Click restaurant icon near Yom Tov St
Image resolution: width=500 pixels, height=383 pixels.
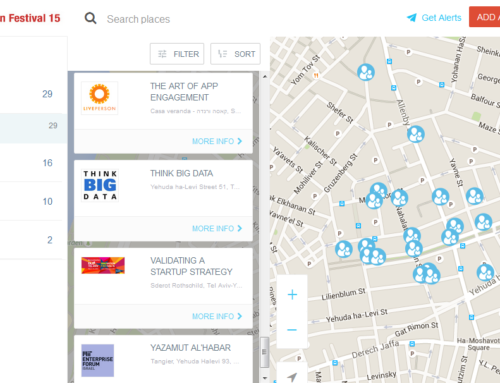(x=316, y=76)
